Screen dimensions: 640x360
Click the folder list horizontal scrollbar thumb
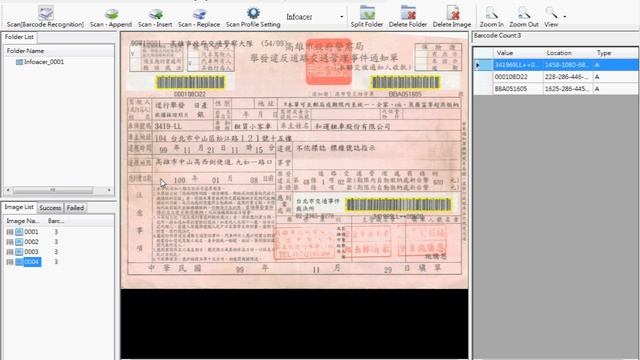click(x=53, y=190)
